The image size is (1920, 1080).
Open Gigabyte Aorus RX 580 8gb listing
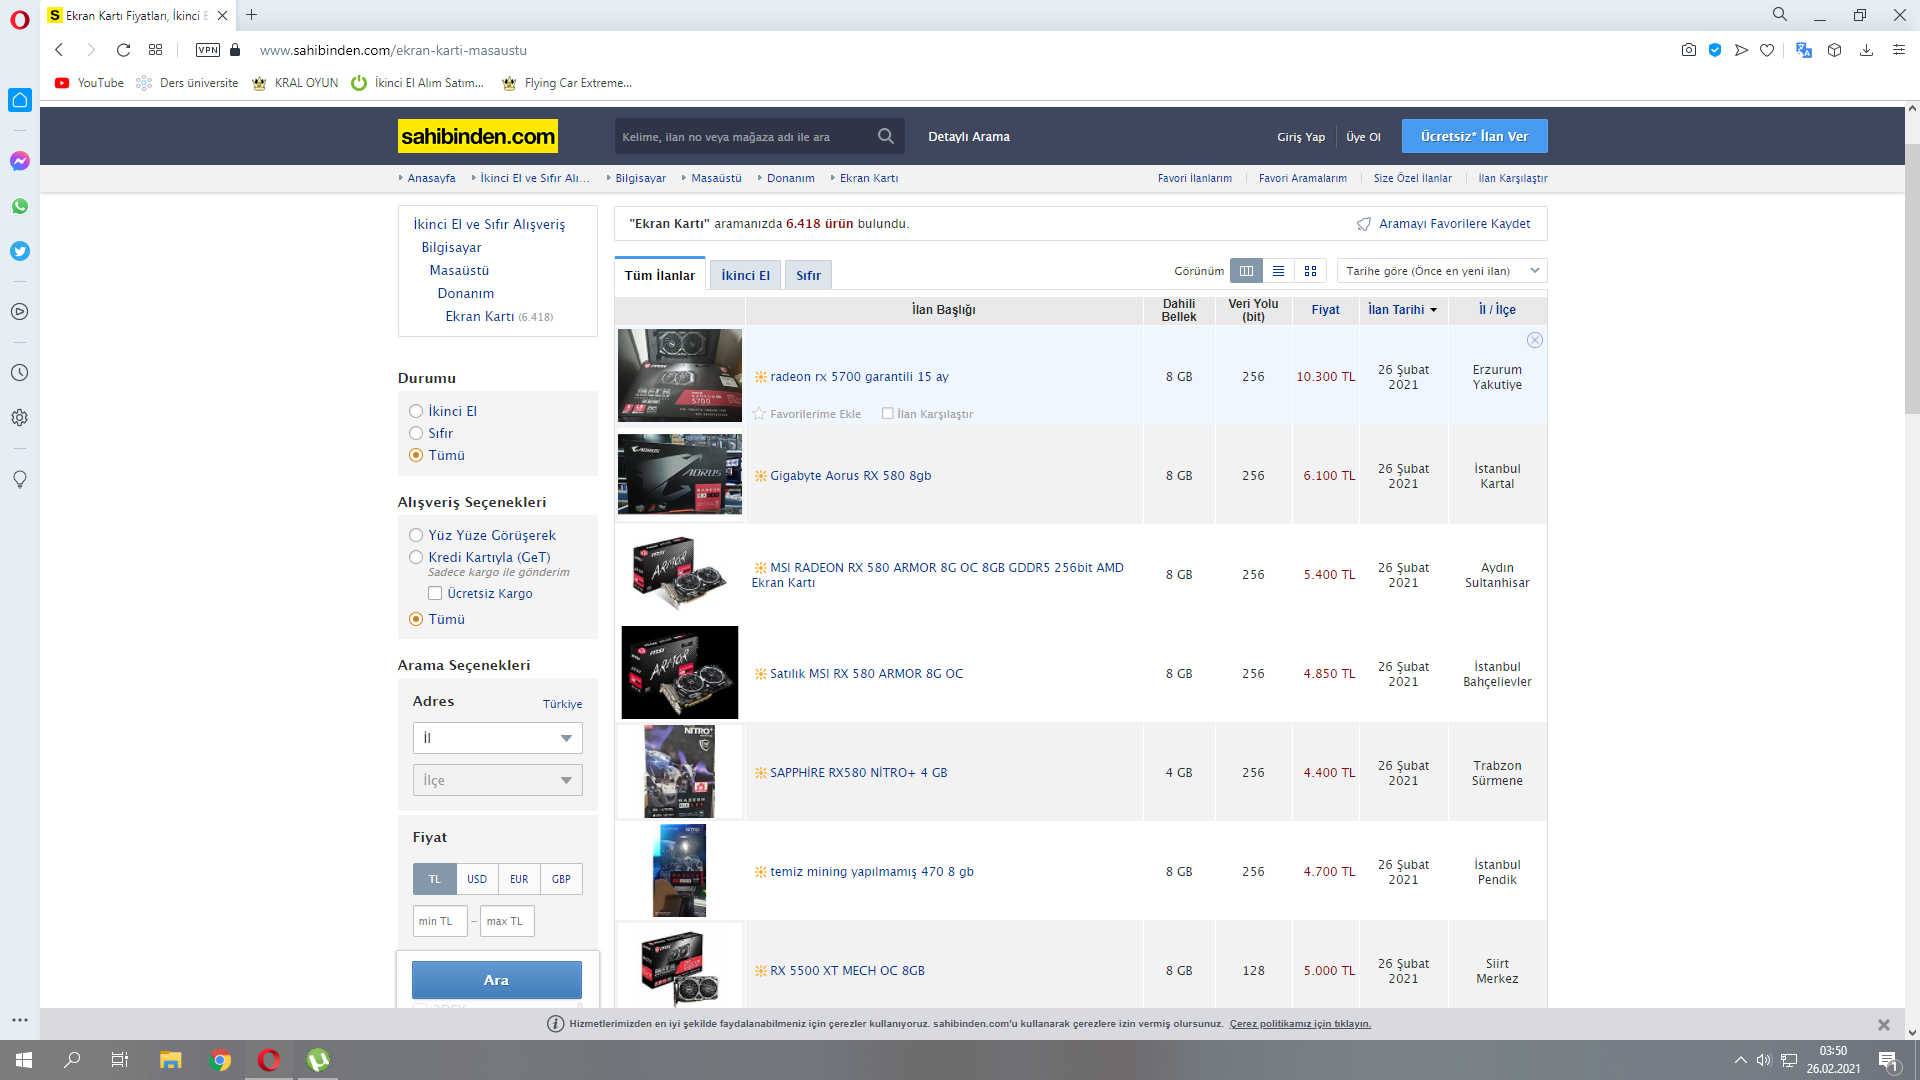tap(850, 476)
